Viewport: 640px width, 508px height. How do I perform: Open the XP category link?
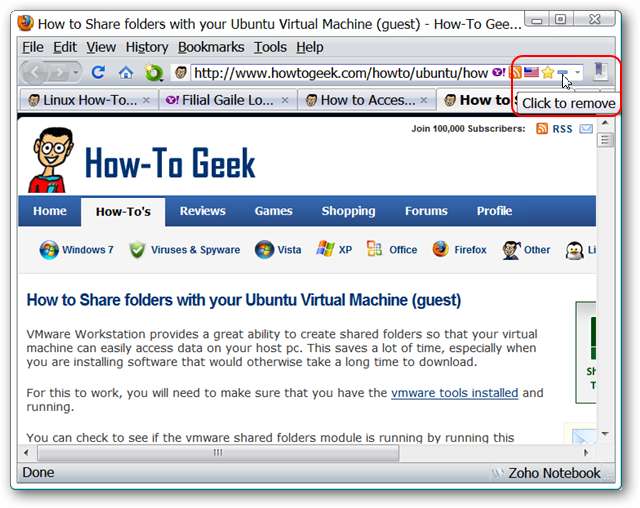[345, 250]
